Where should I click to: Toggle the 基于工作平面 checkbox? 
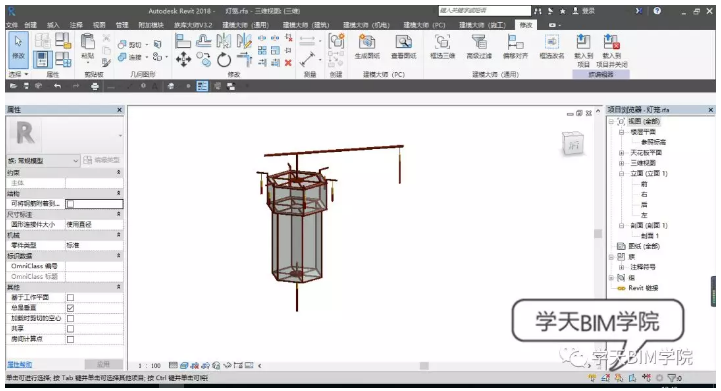(70, 297)
